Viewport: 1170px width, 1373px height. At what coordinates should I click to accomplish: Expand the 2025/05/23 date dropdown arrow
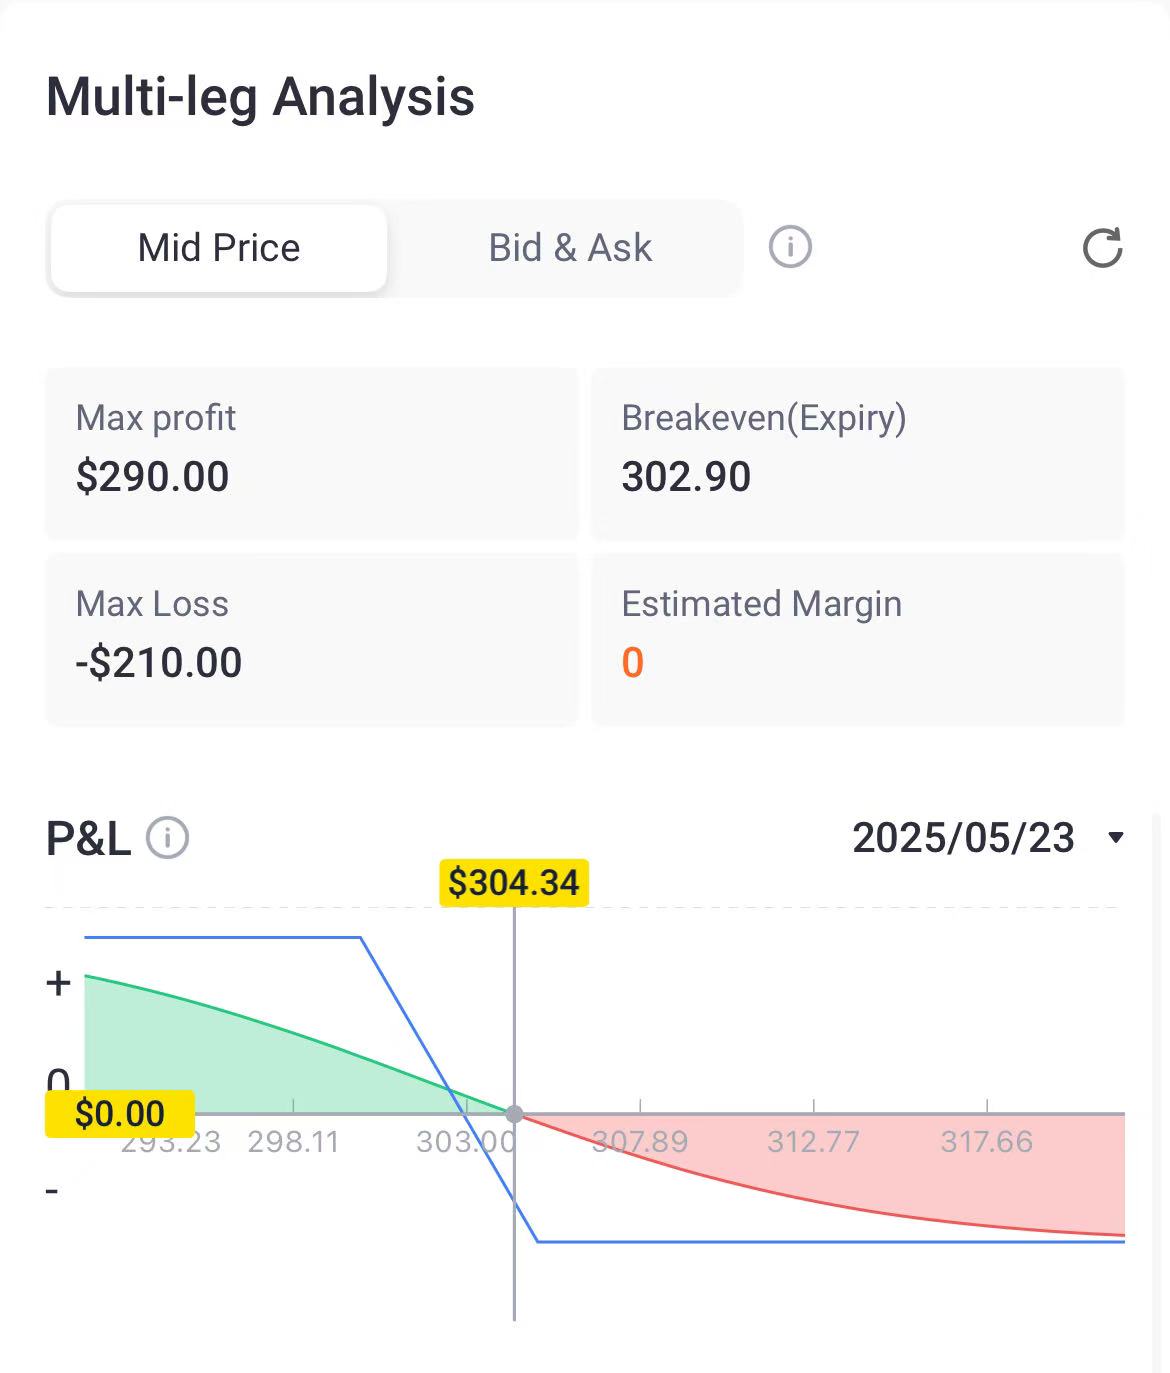pos(1116,838)
